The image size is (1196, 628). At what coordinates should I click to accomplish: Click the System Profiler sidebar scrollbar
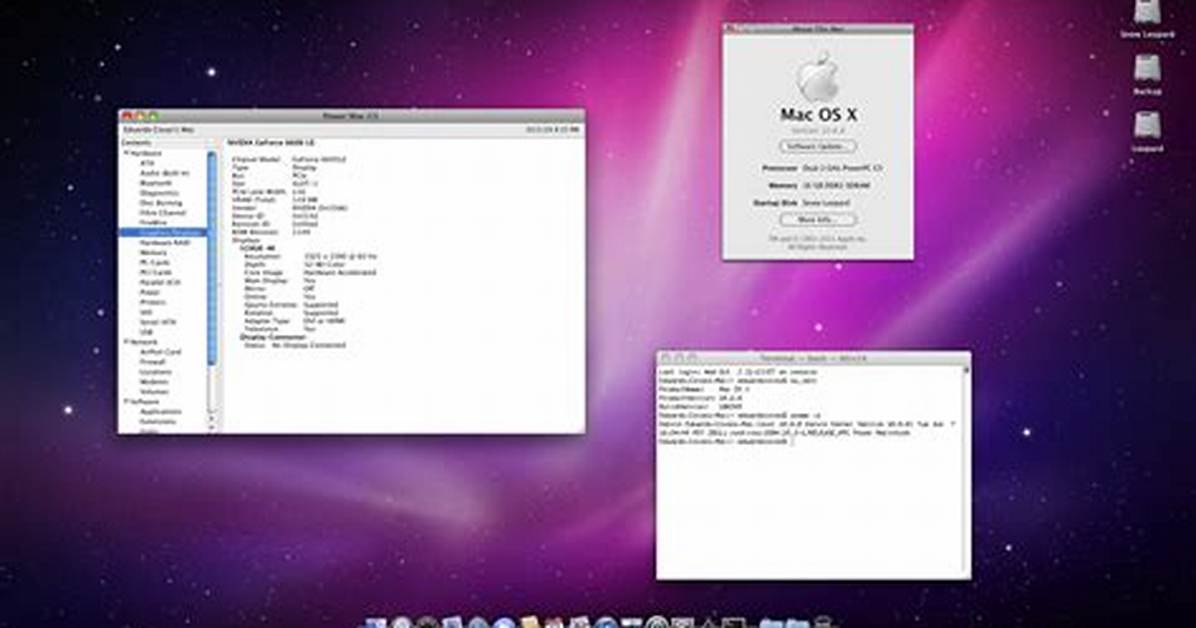(211, 258)
